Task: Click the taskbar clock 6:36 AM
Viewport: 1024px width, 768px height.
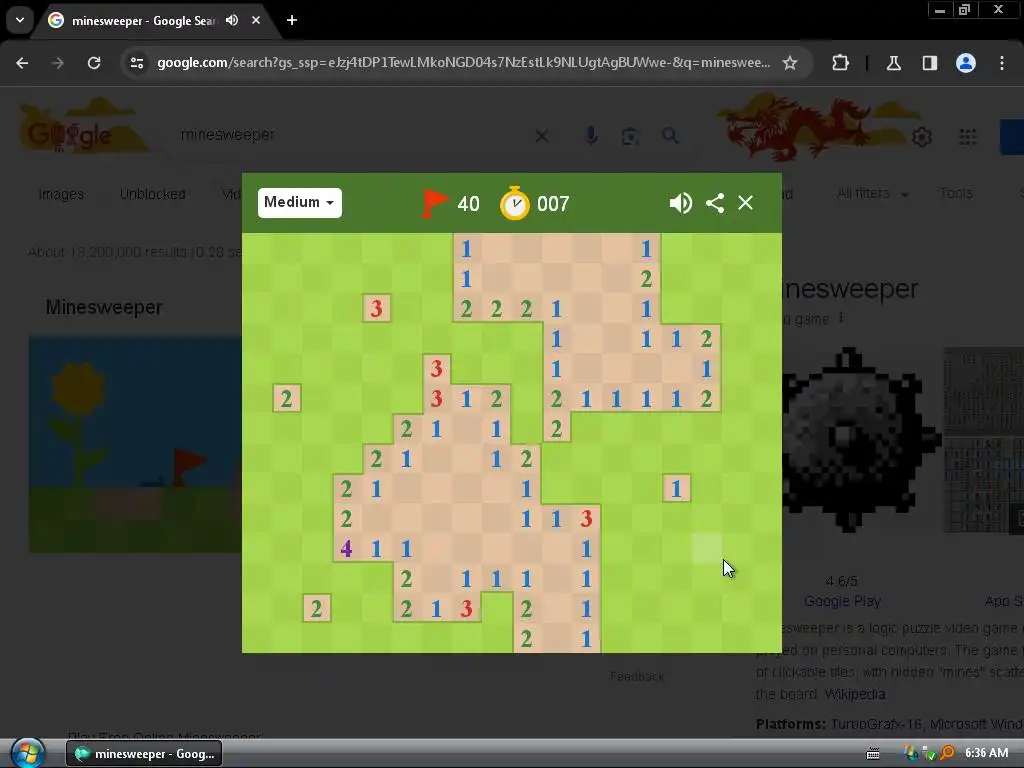Action: point(987,753)
